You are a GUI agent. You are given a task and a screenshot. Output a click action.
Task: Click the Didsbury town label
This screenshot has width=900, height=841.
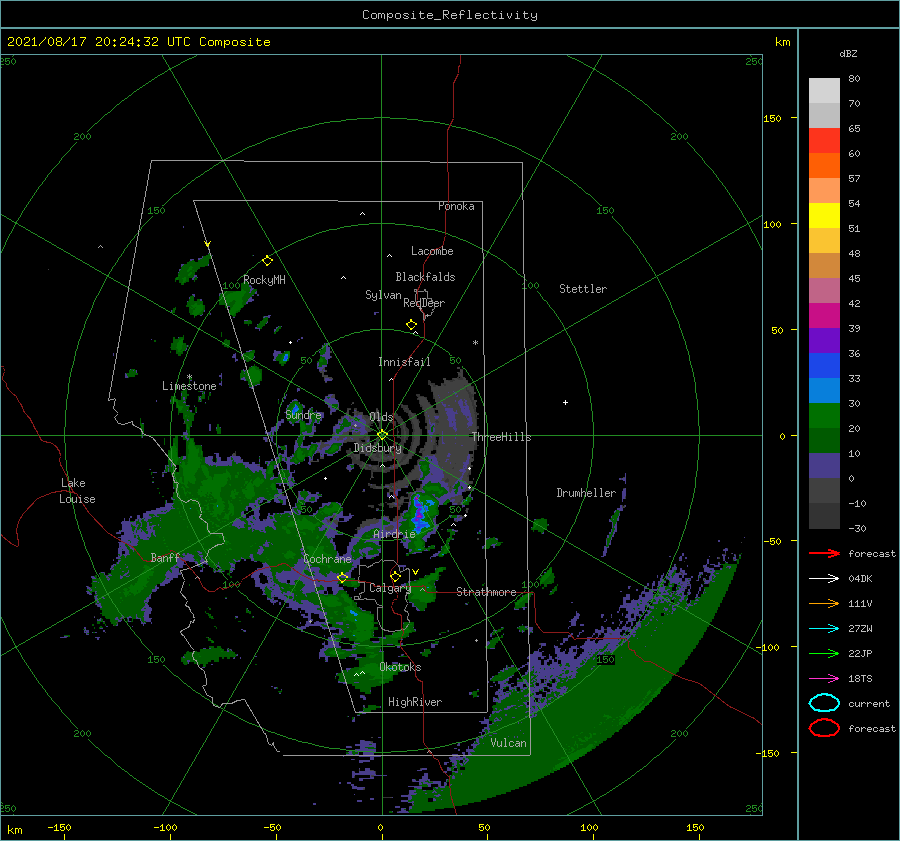378,448
